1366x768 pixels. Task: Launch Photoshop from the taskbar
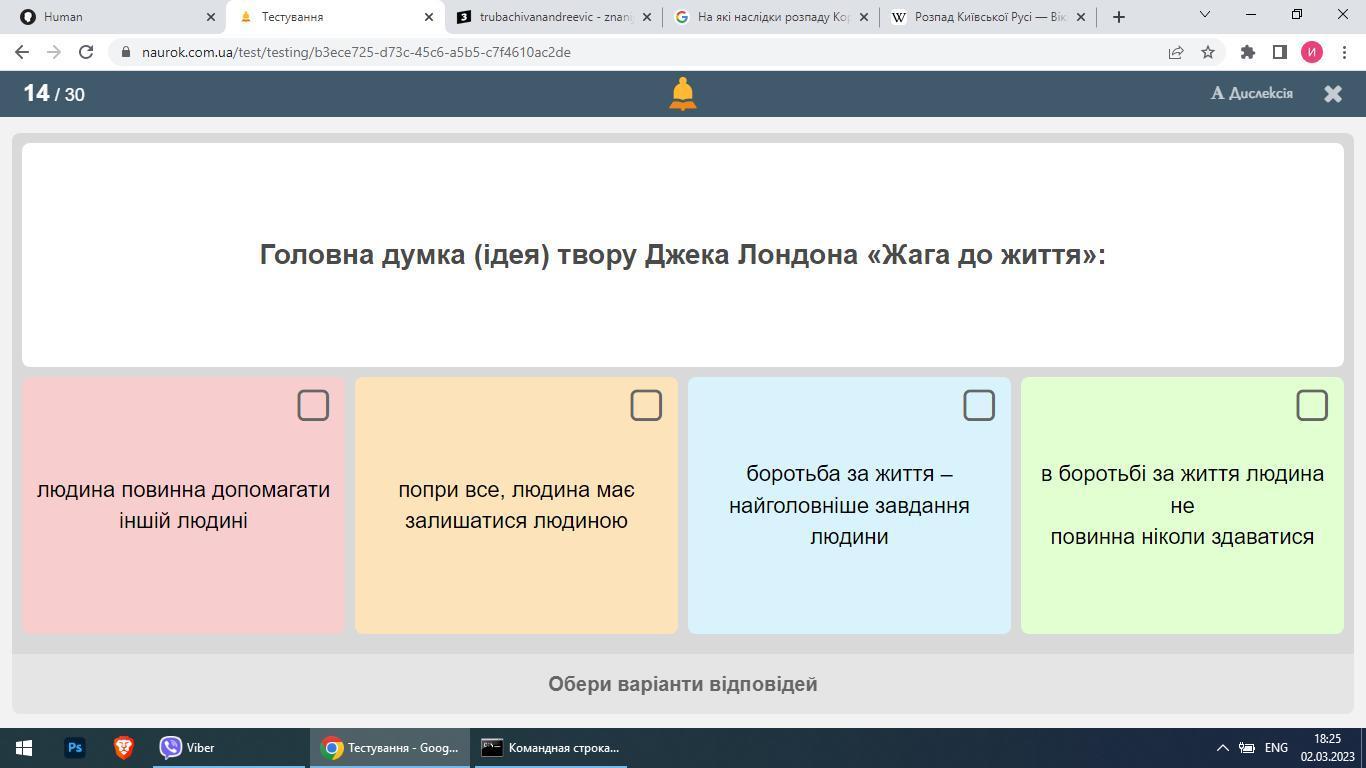coord(75,748)
